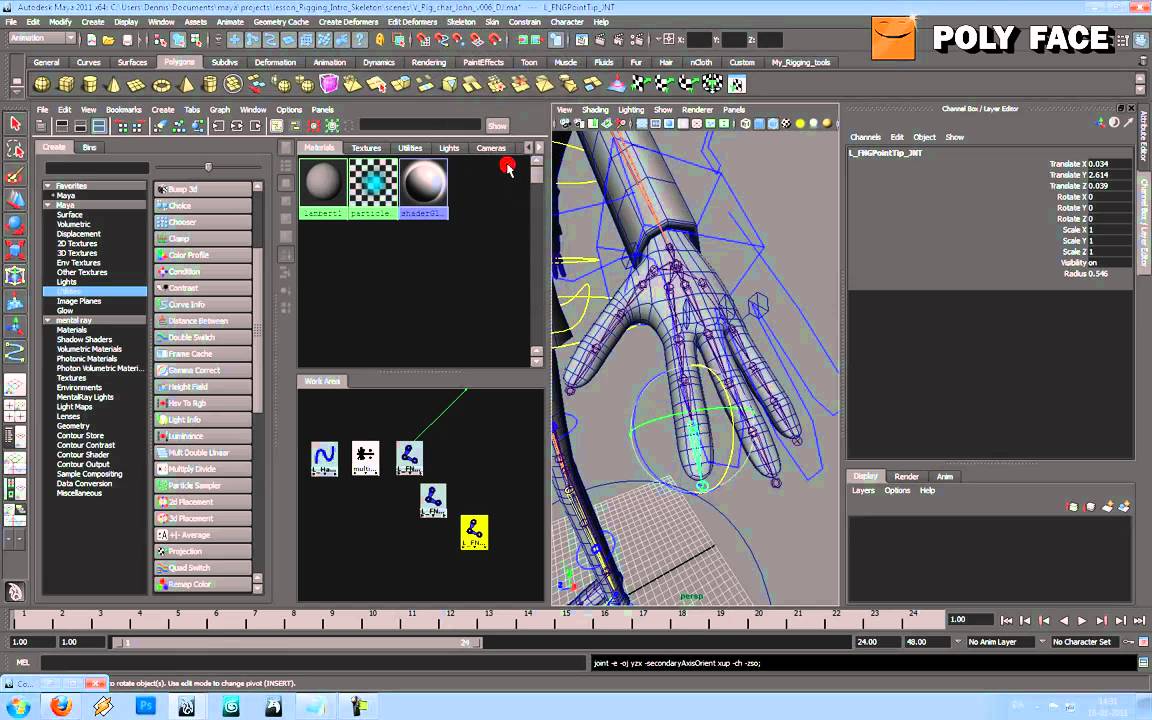Create a Condition utility node
1152x720 pixels.
[x=203, y=271]
